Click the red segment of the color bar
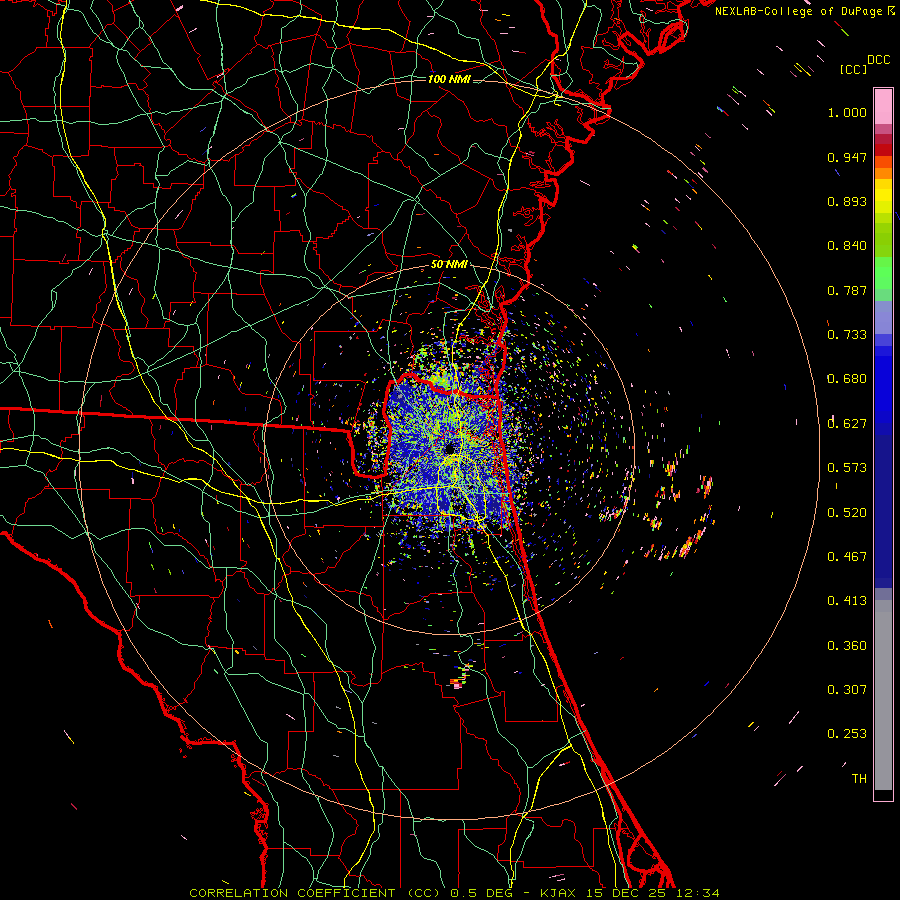900x900 pixels. (883, 150)
